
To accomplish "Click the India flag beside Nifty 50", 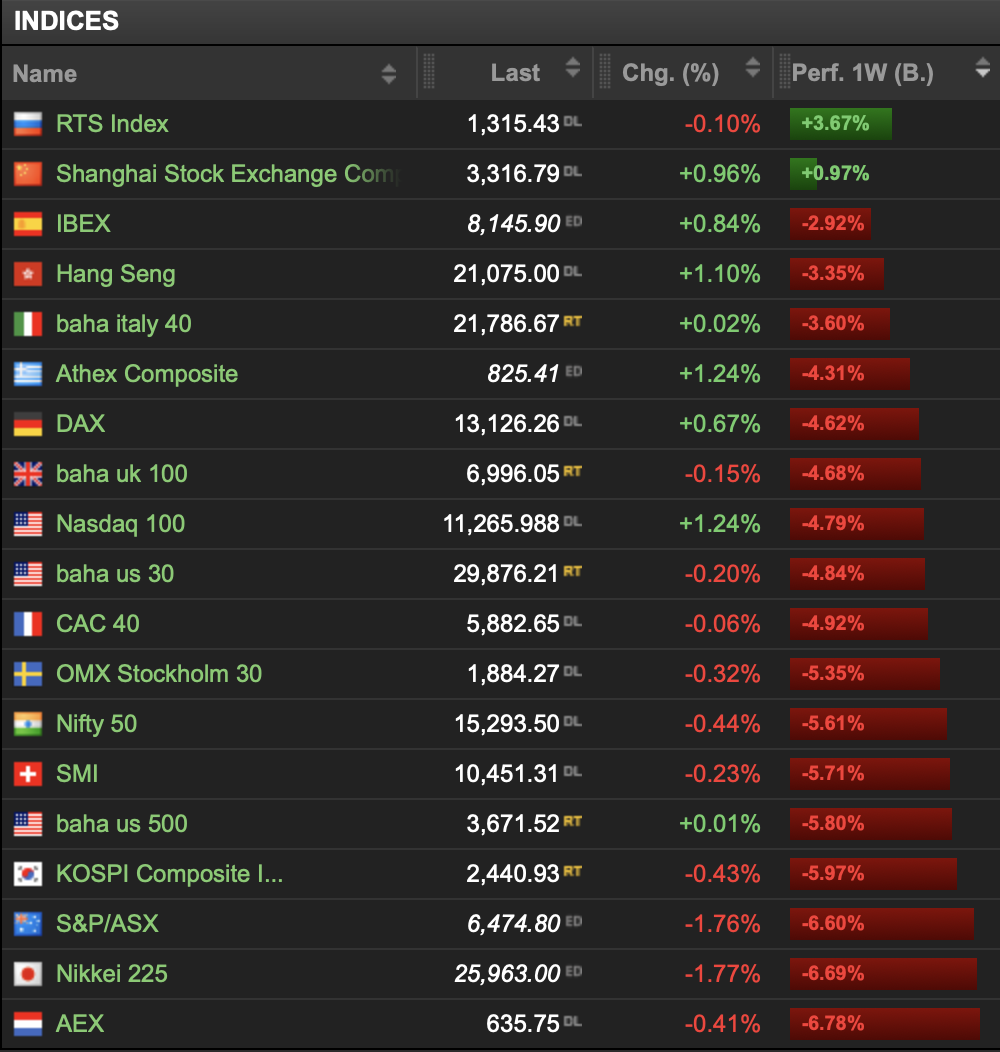I will [28, 724].
